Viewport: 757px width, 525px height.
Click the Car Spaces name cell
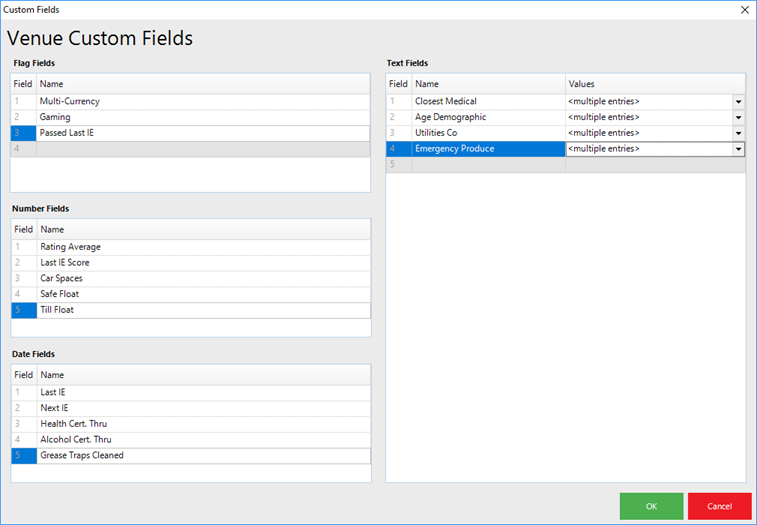[x=61, y=278]
